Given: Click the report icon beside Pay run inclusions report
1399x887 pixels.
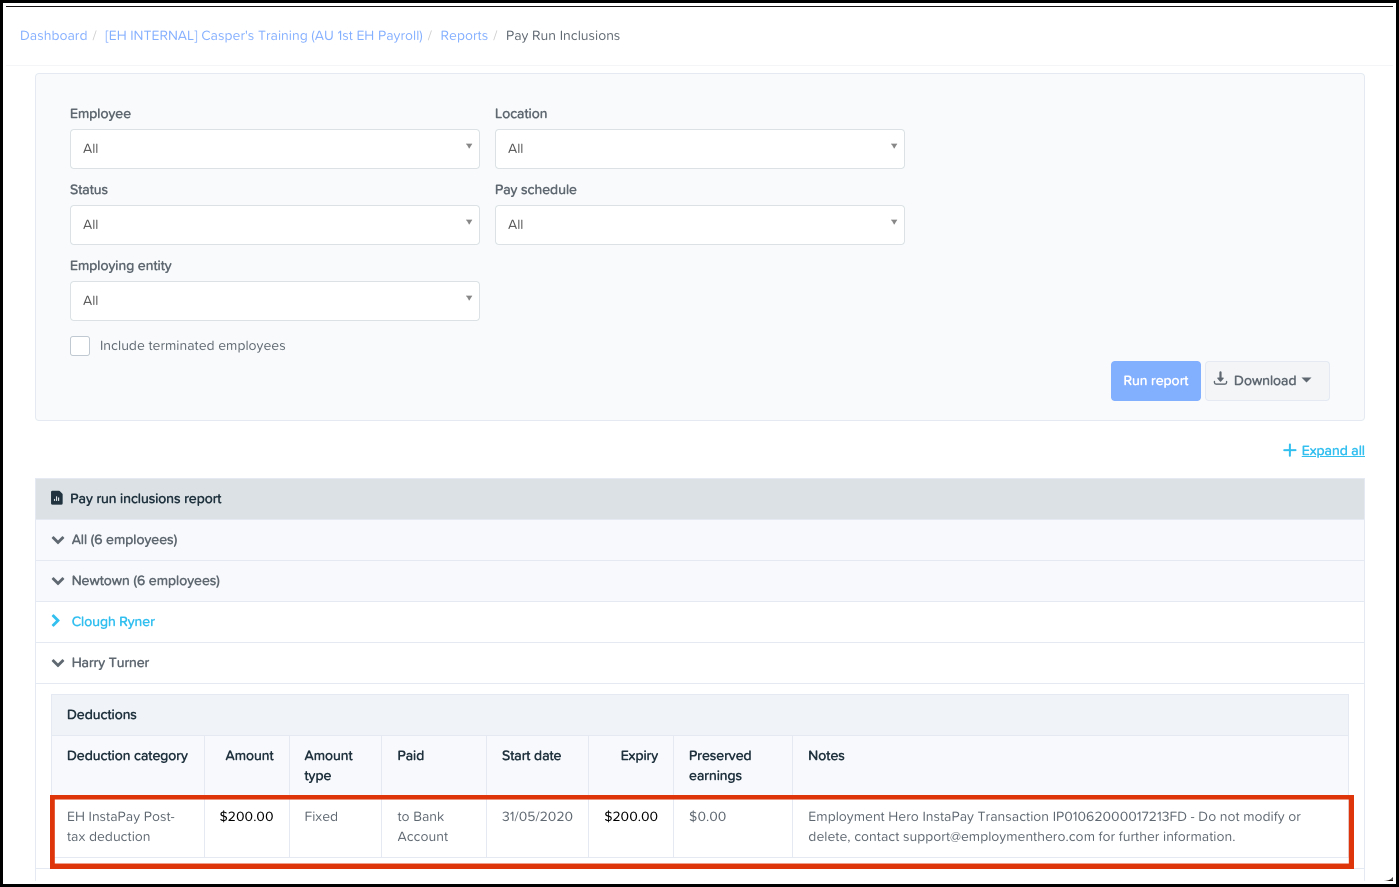Looking at the screenshot, I should pos(57,498).
